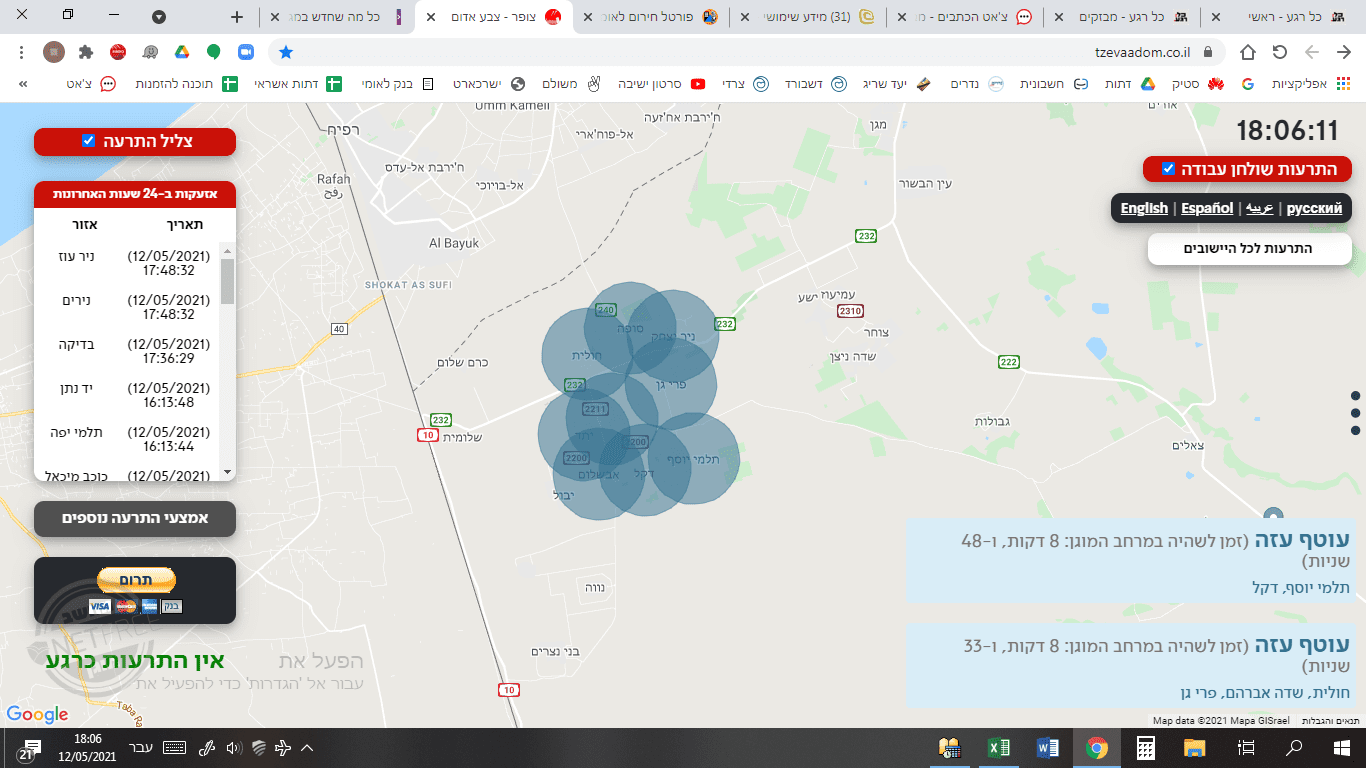Expand the bookmarks overflow chevron
The image size is (1366, 768).
coord(23,84)
